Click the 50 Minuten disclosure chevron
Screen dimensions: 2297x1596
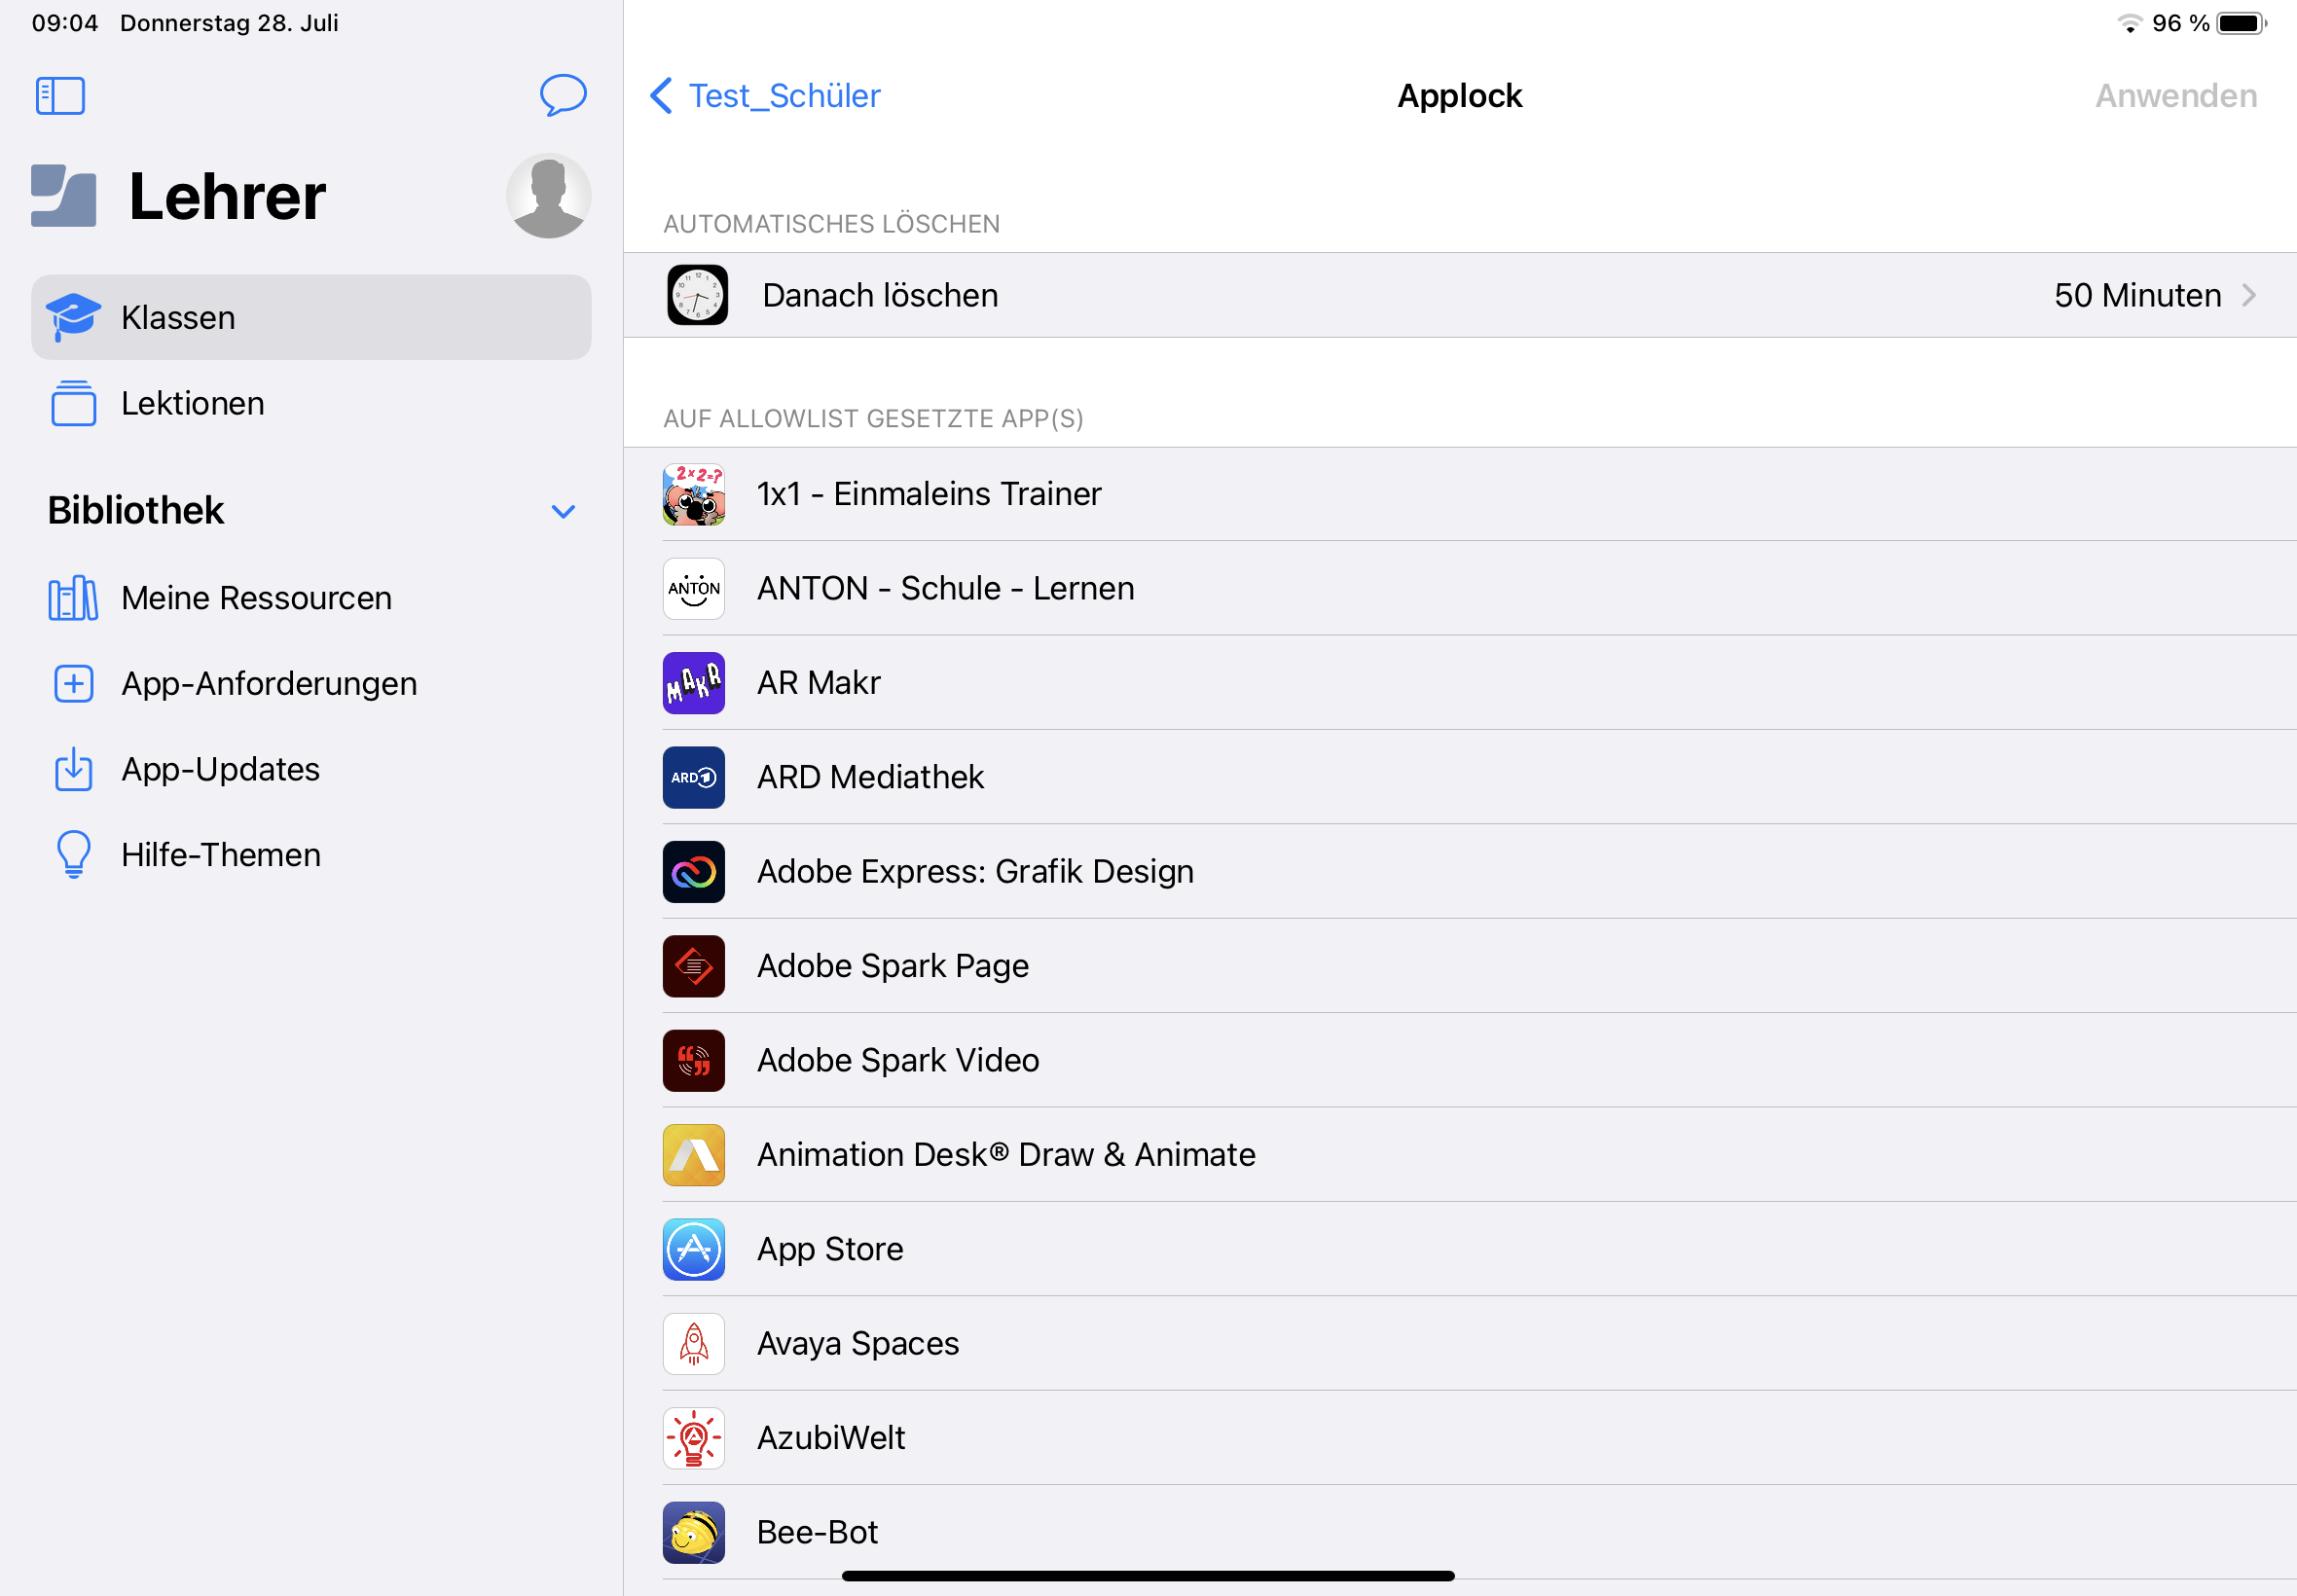click(x=2249, y=295)
